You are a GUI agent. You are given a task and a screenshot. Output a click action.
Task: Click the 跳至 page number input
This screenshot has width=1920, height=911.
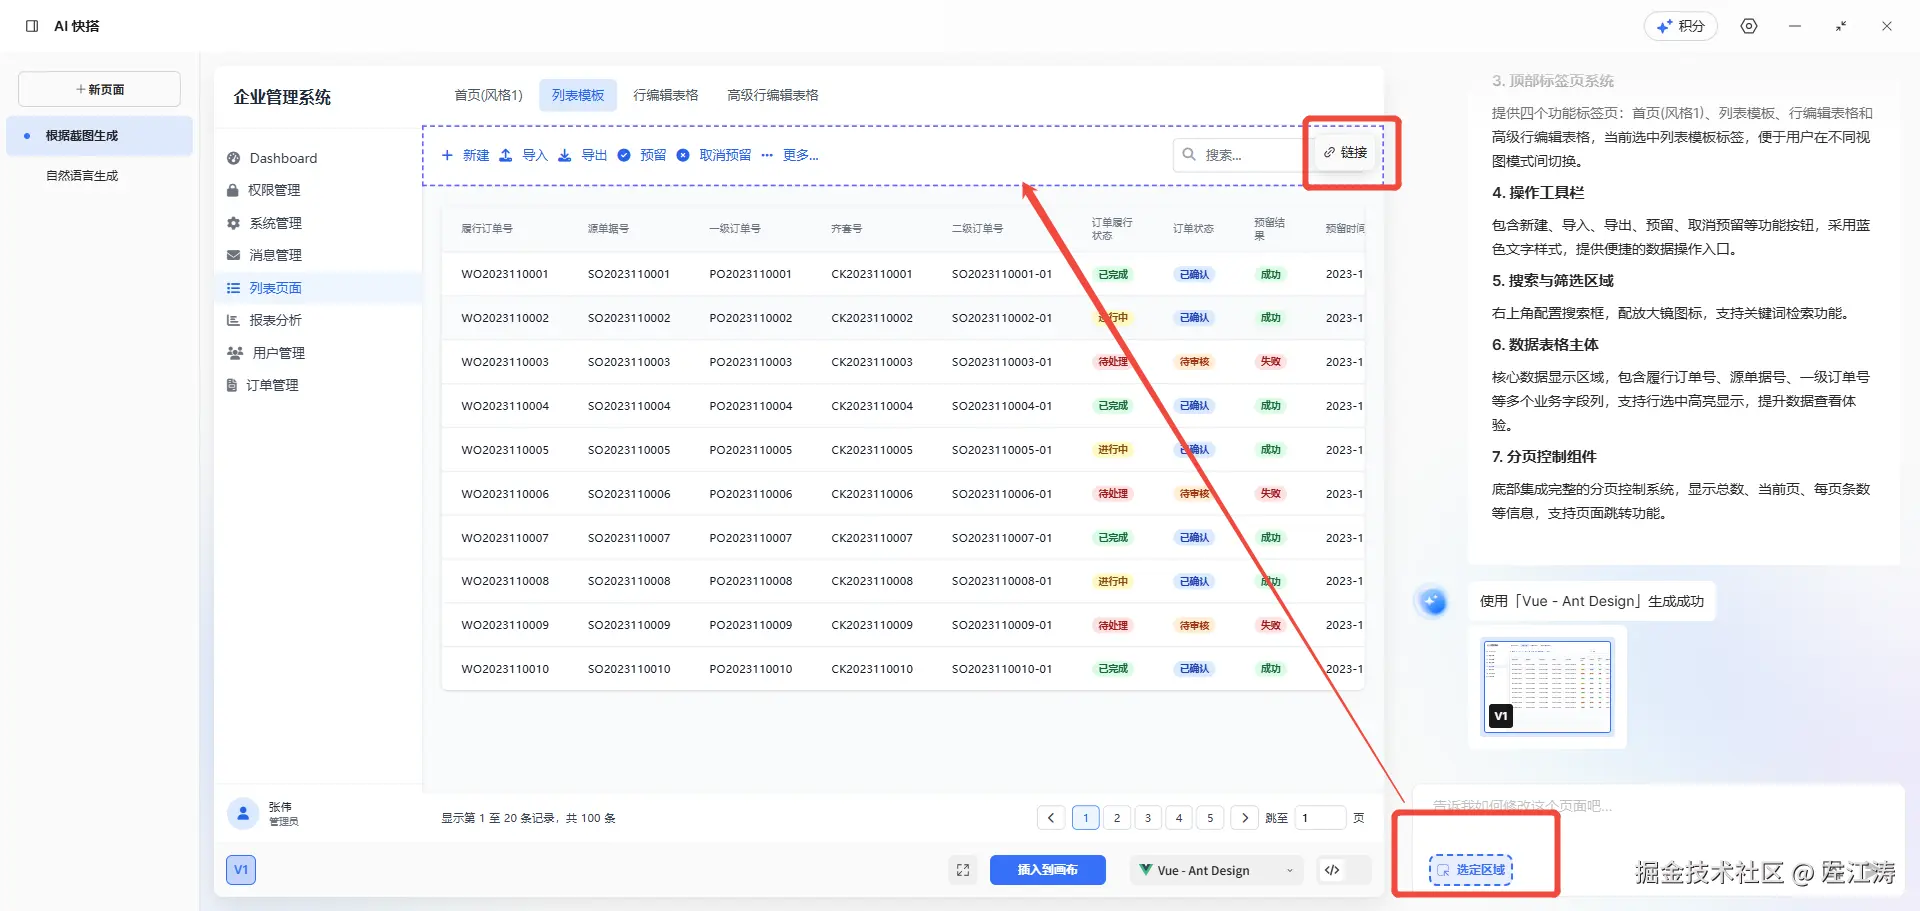[1320, 818]
